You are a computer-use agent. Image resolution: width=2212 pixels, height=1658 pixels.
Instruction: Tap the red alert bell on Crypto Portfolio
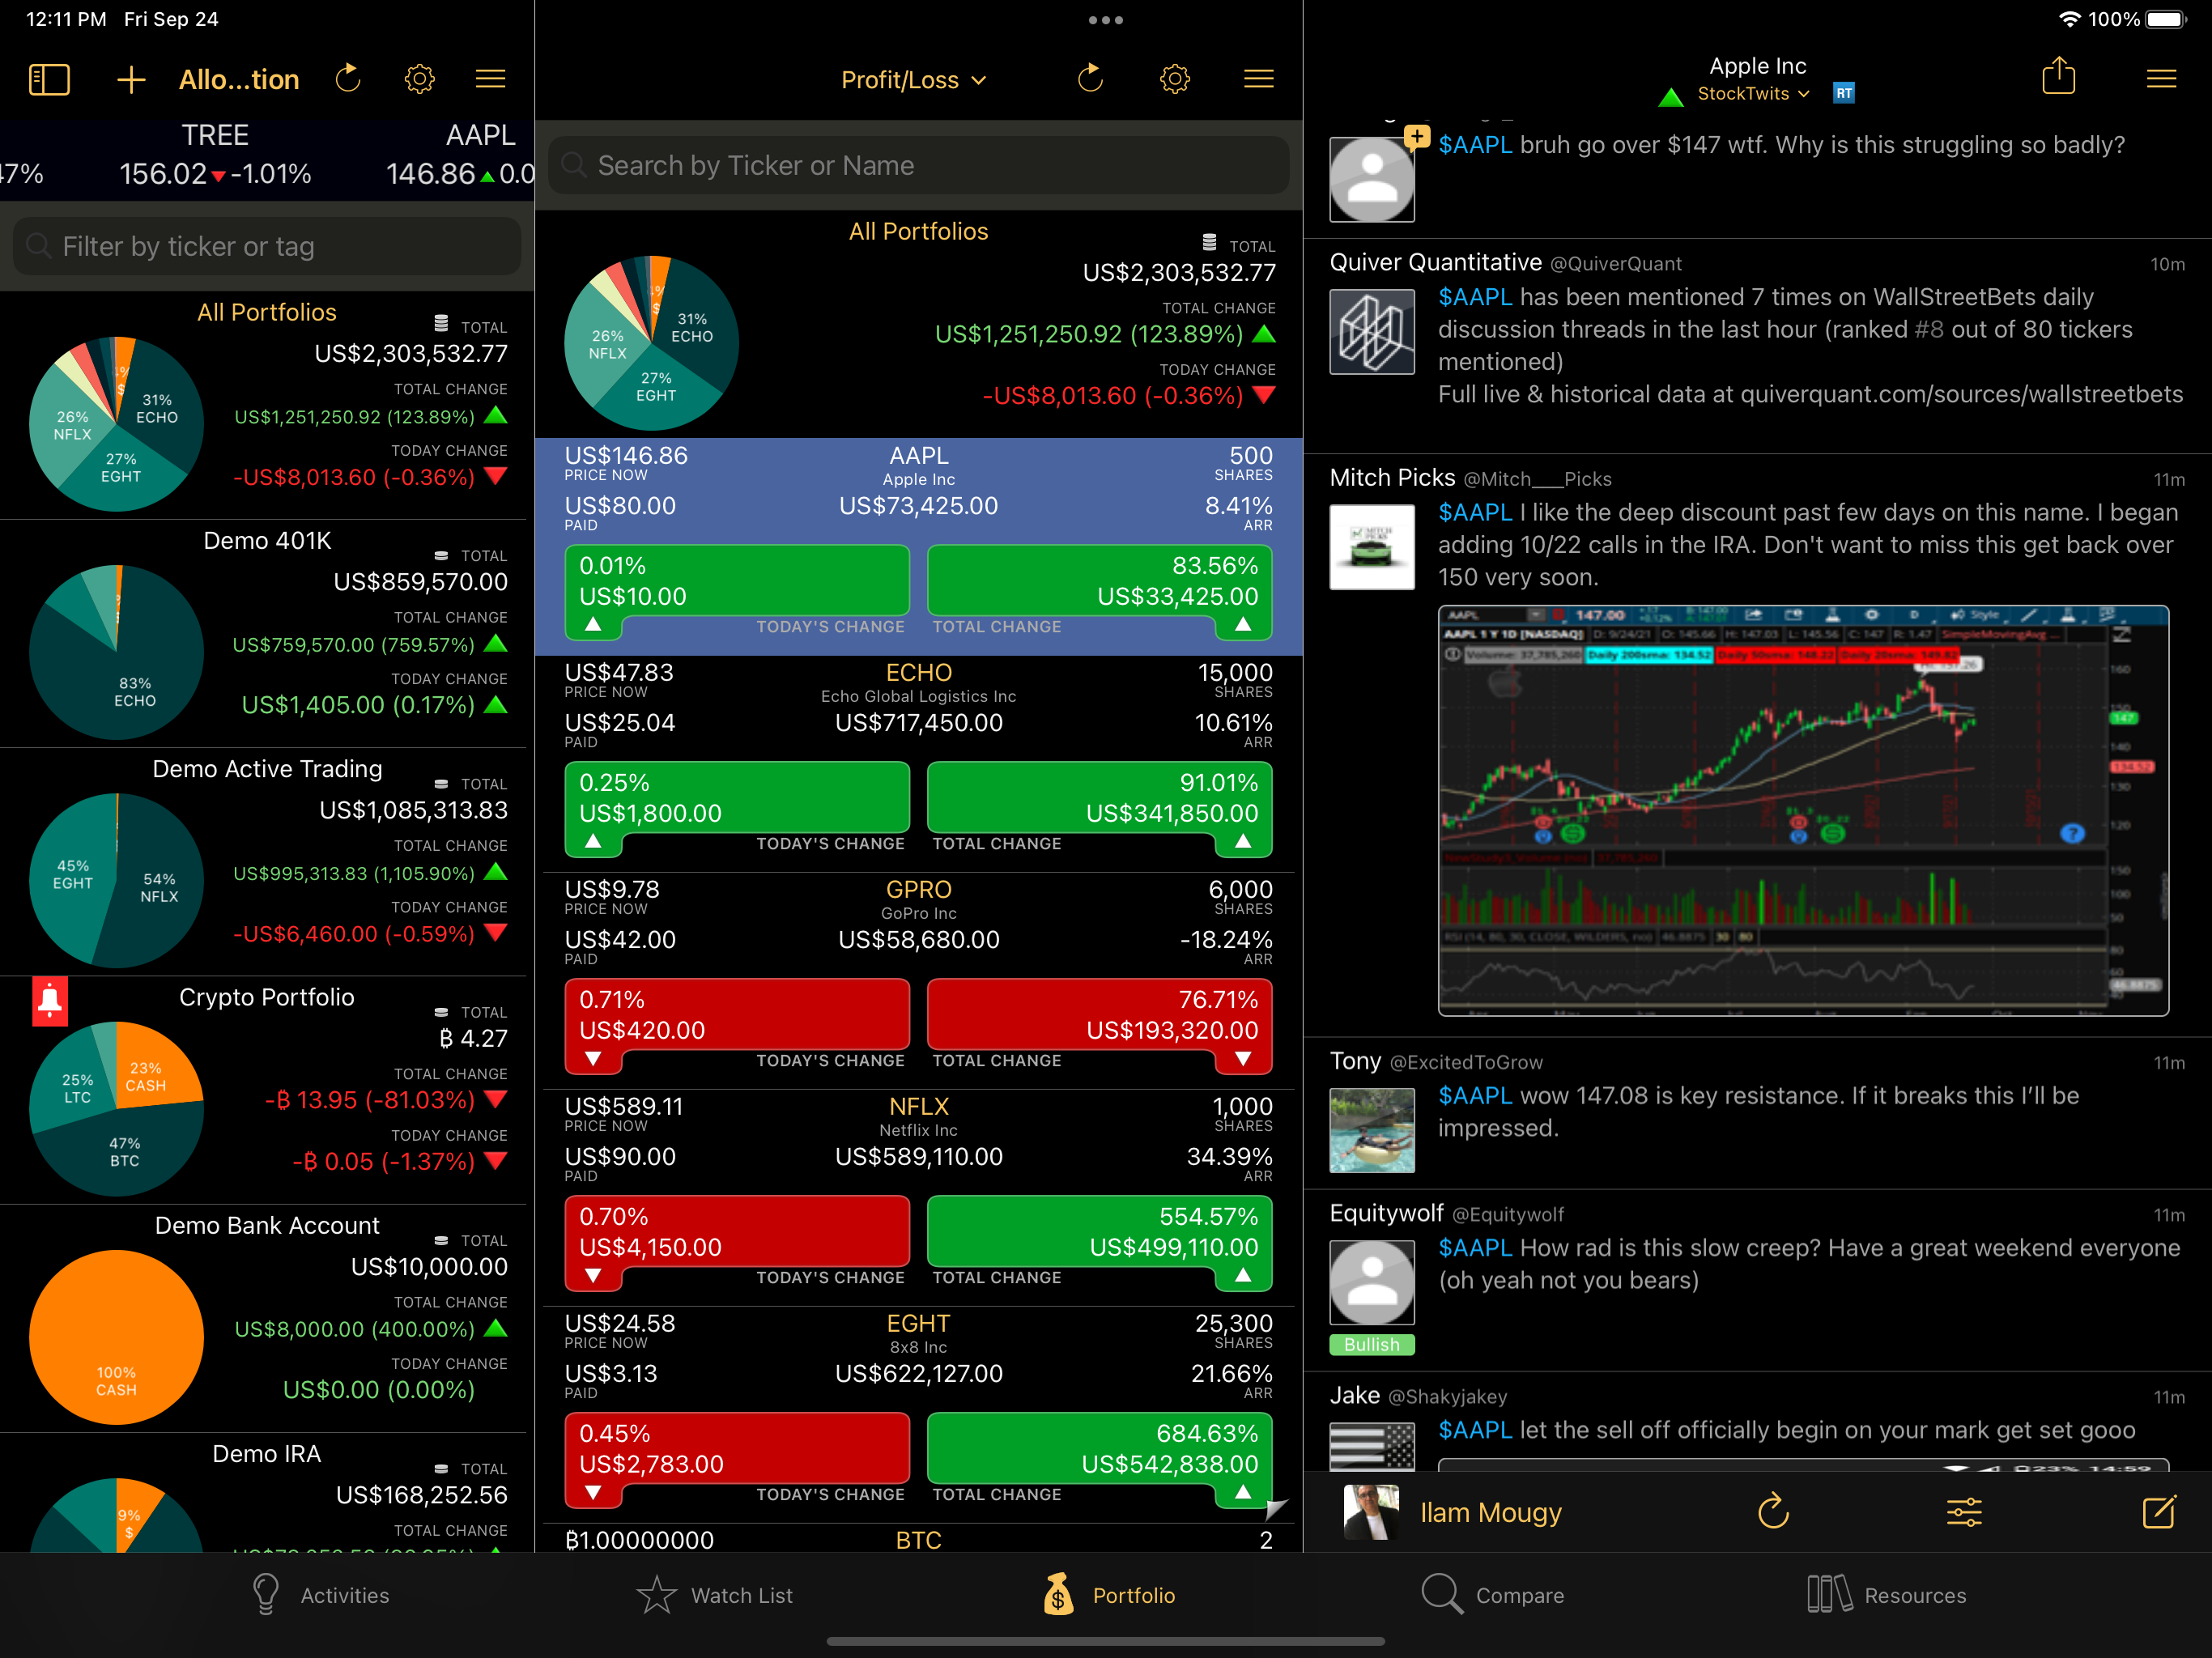50,1001
